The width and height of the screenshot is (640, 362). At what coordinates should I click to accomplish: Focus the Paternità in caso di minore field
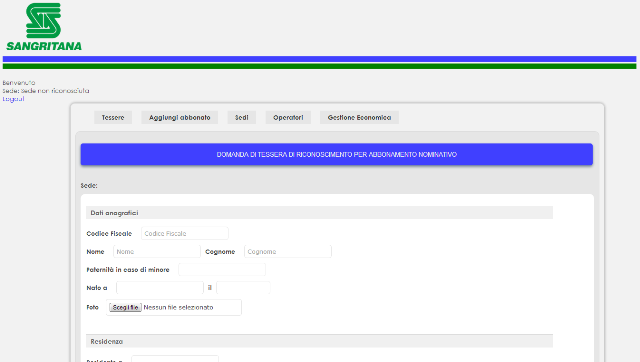tap(222, 269)
